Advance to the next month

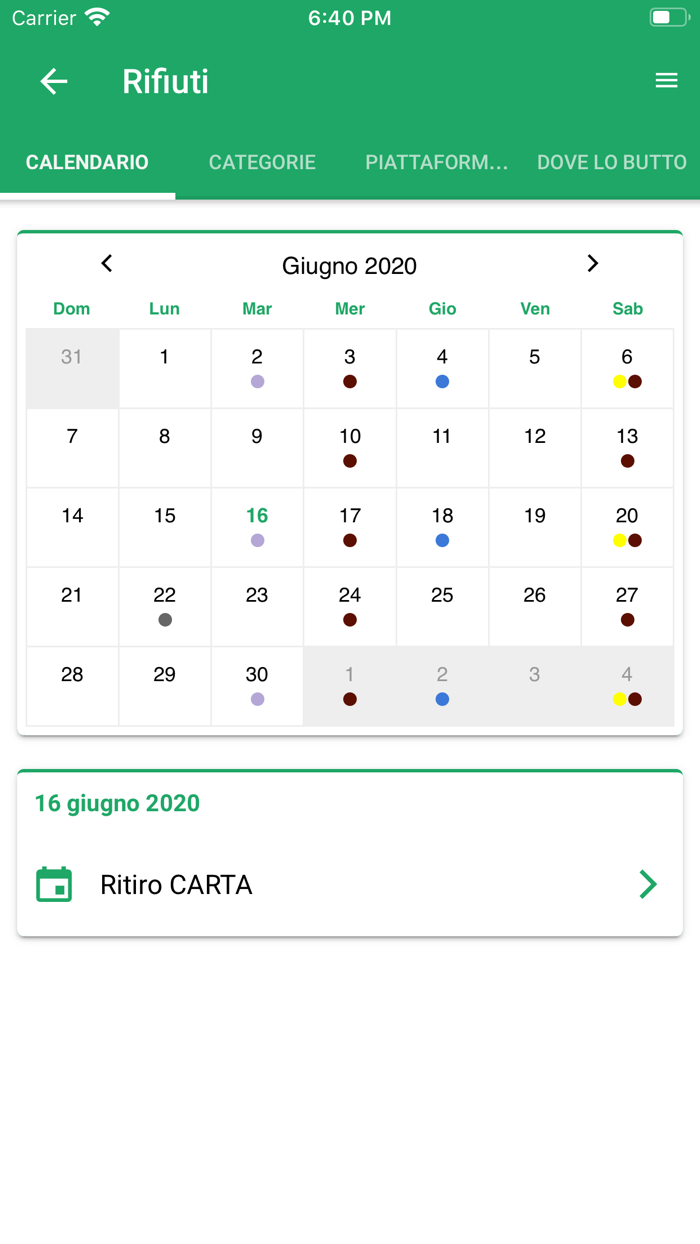click(592, 264)
